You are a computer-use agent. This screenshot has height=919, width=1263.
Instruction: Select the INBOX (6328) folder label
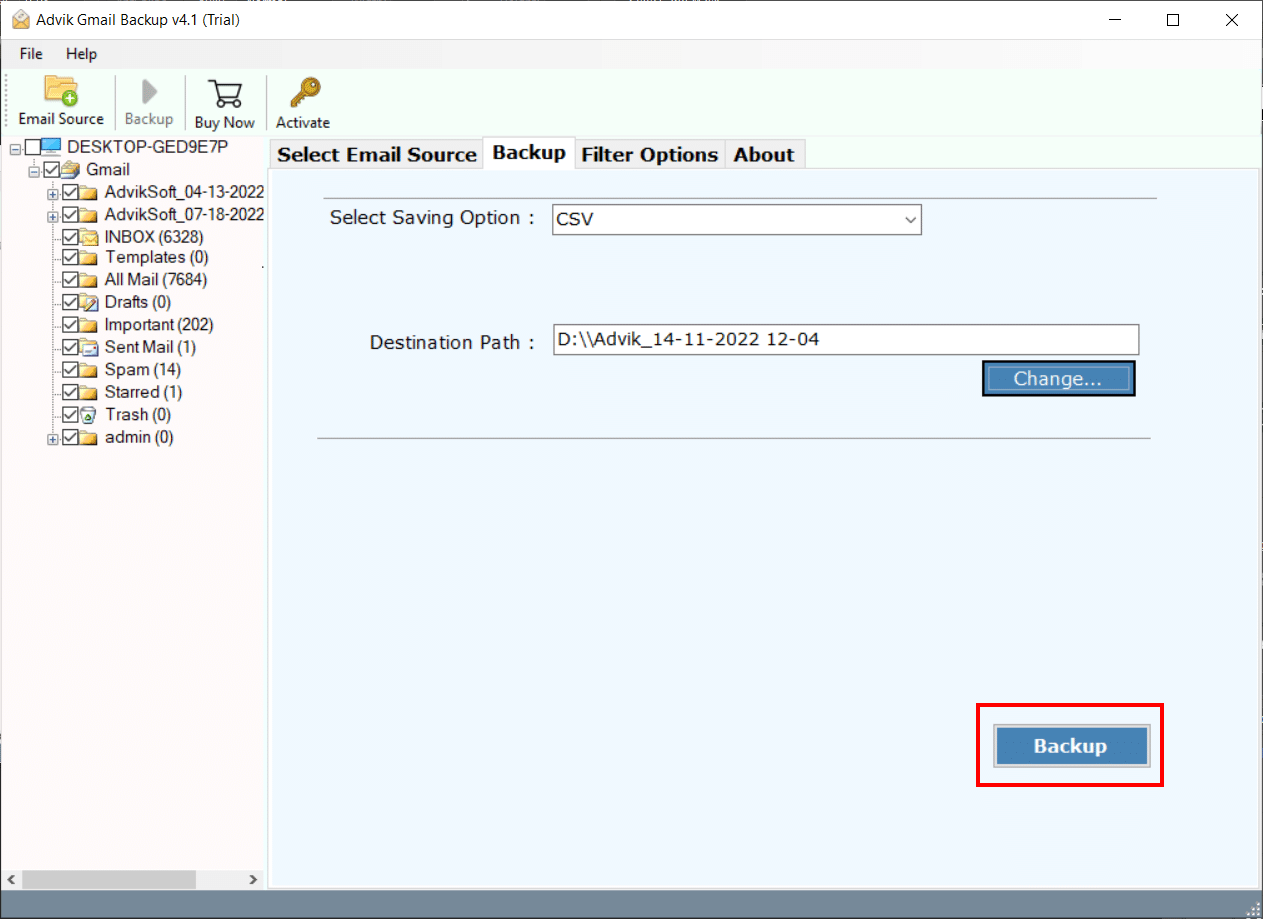(153, 237)
